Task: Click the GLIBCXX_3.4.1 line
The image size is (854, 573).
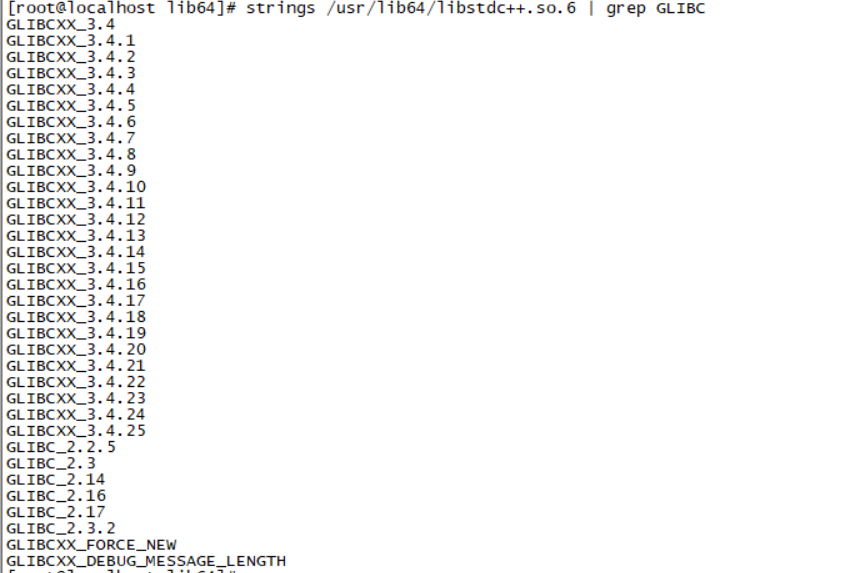Action: (71, 41)
